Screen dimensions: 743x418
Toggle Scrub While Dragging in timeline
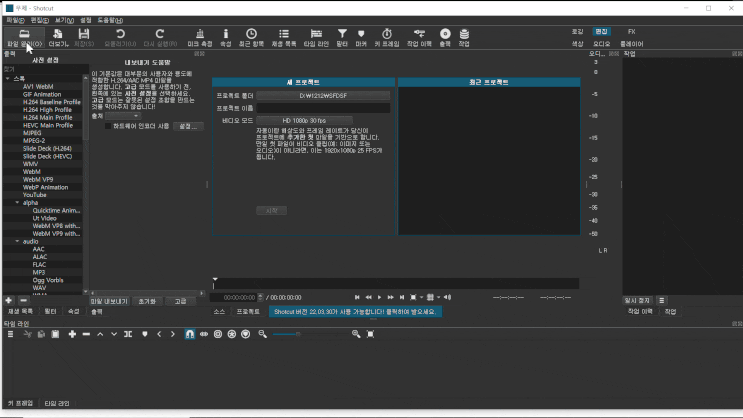click(204, 334)
